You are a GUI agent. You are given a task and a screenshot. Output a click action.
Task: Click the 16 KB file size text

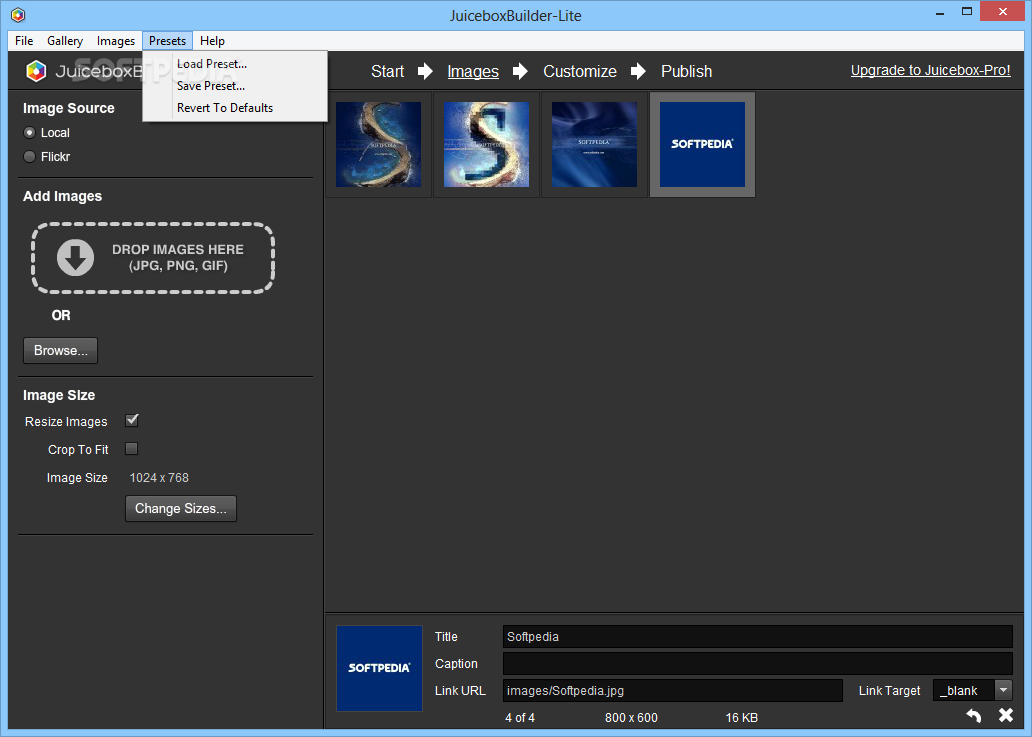tap(742, 718)
